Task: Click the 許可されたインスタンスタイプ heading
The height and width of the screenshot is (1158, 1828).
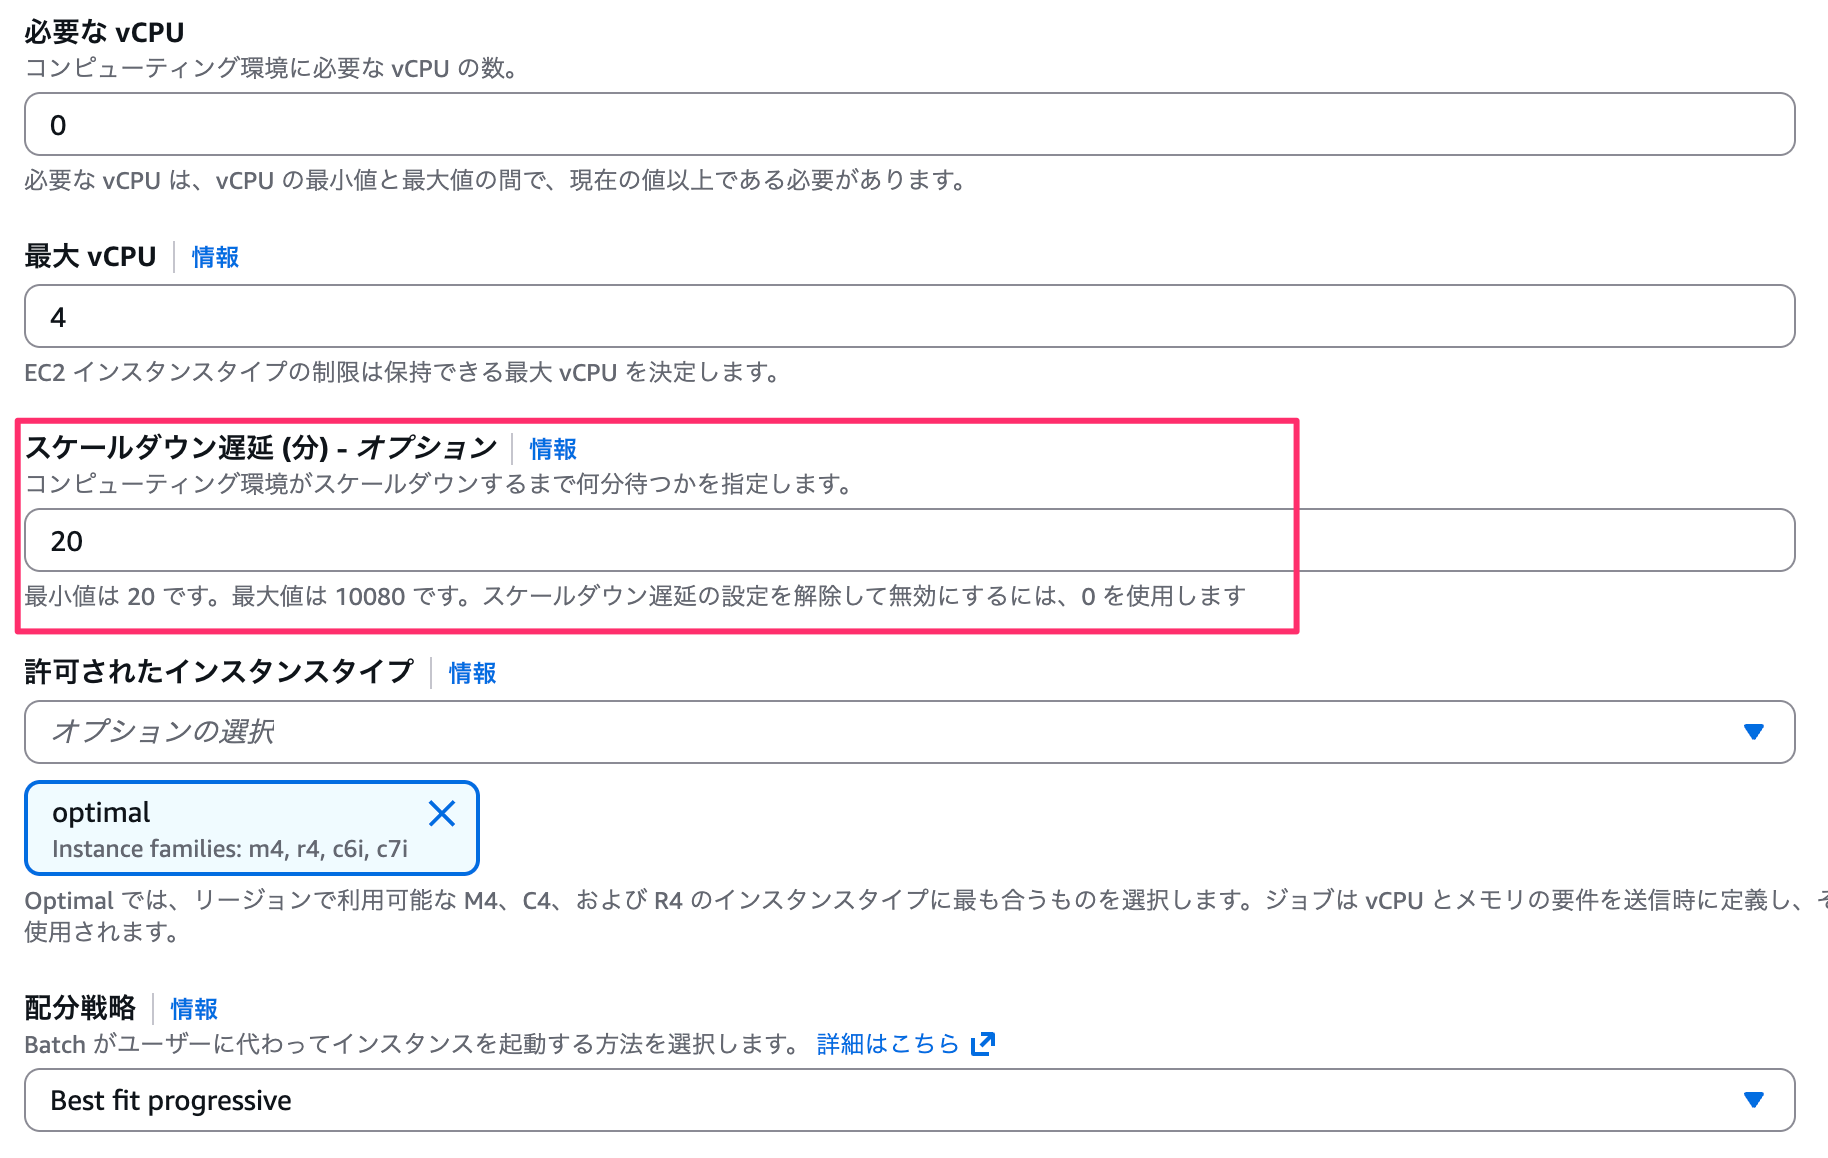Action: (x=218, y=672)
